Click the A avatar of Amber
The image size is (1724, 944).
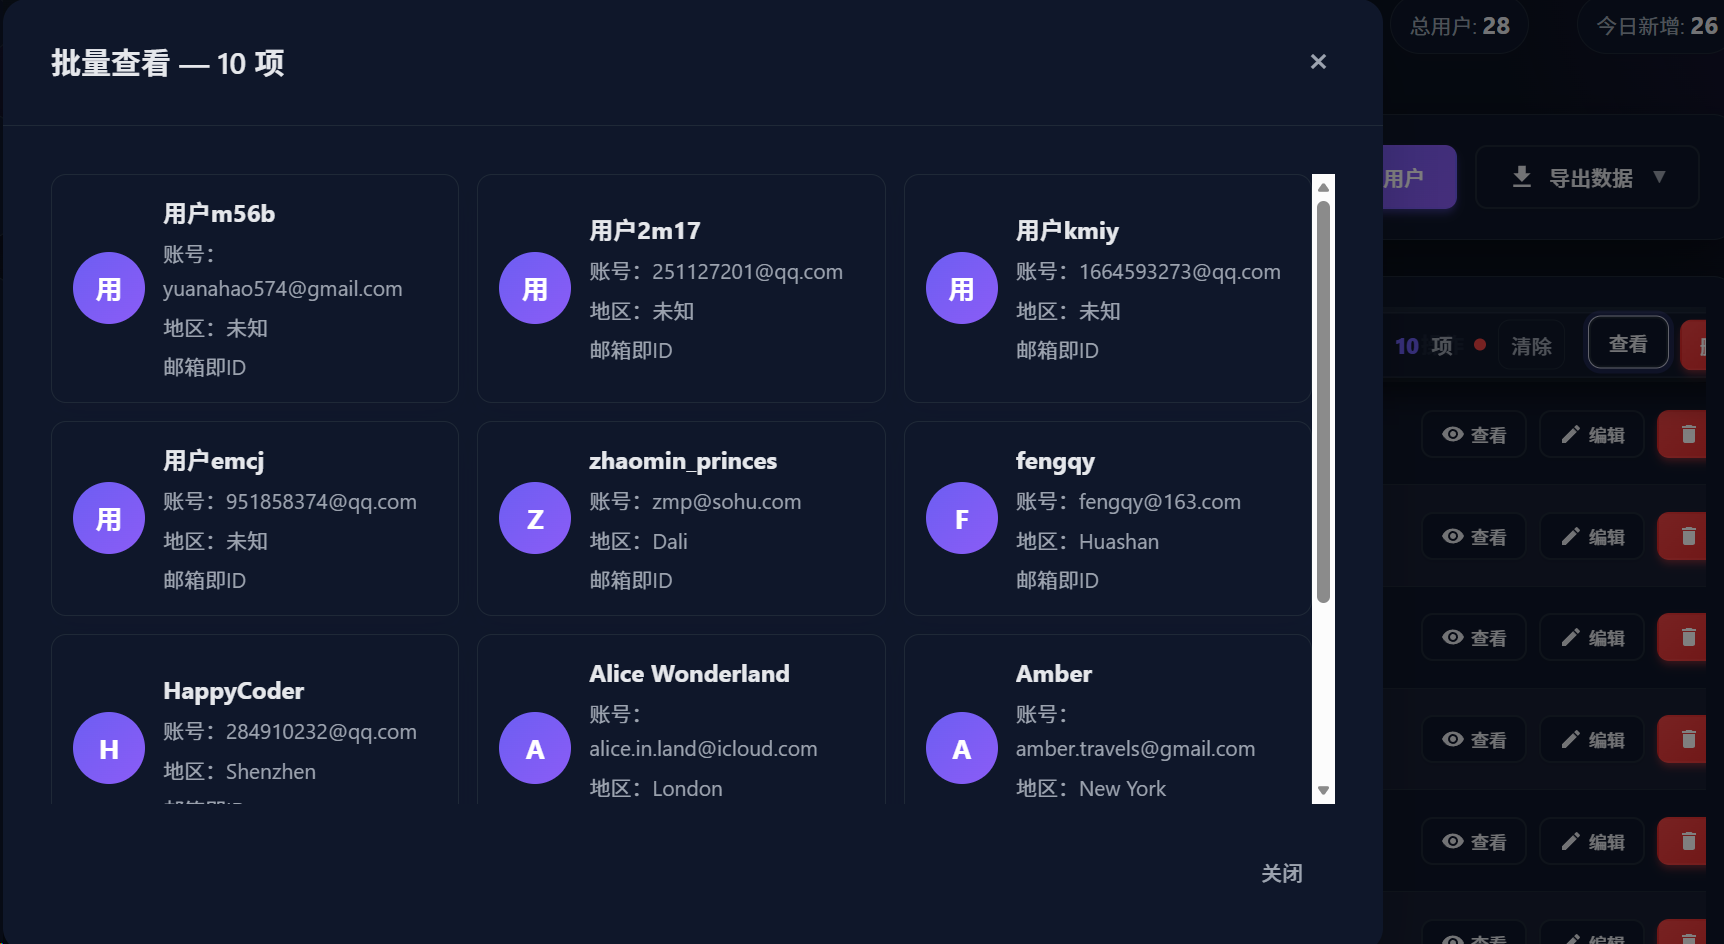(x=962, y=748)
